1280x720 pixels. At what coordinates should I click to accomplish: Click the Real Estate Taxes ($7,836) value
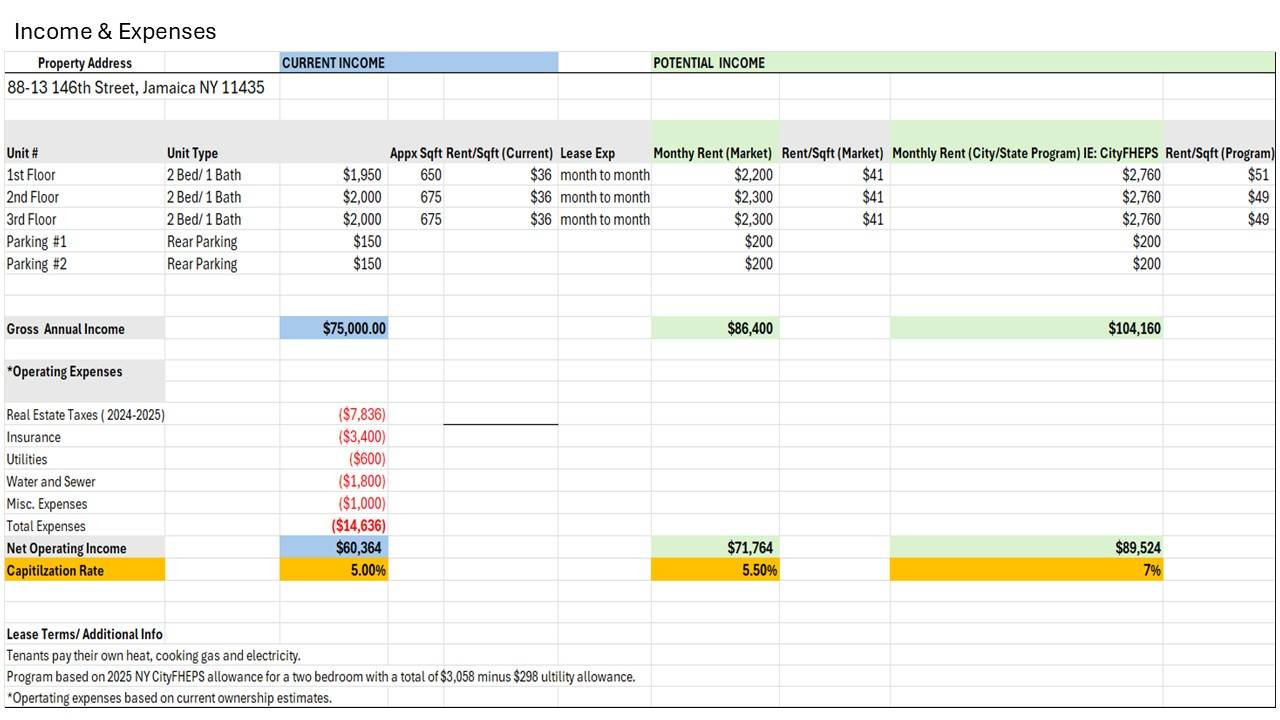(x=361, y=414)
